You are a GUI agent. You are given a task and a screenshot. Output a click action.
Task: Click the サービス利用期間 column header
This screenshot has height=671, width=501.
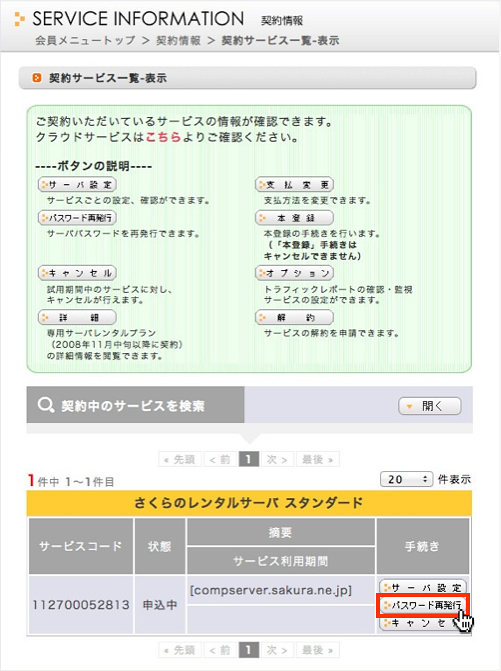281,561
